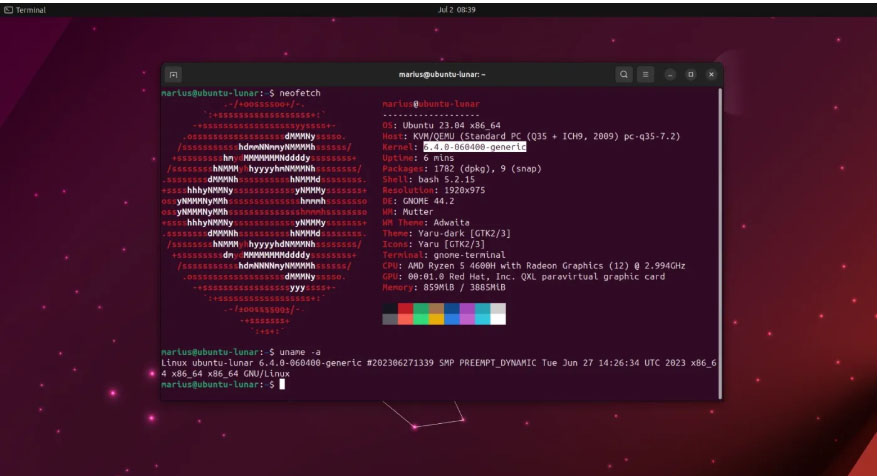Click the OS line Ubuntu 23.04 x86_64
The image size is (879, 476).
[442, 126]
